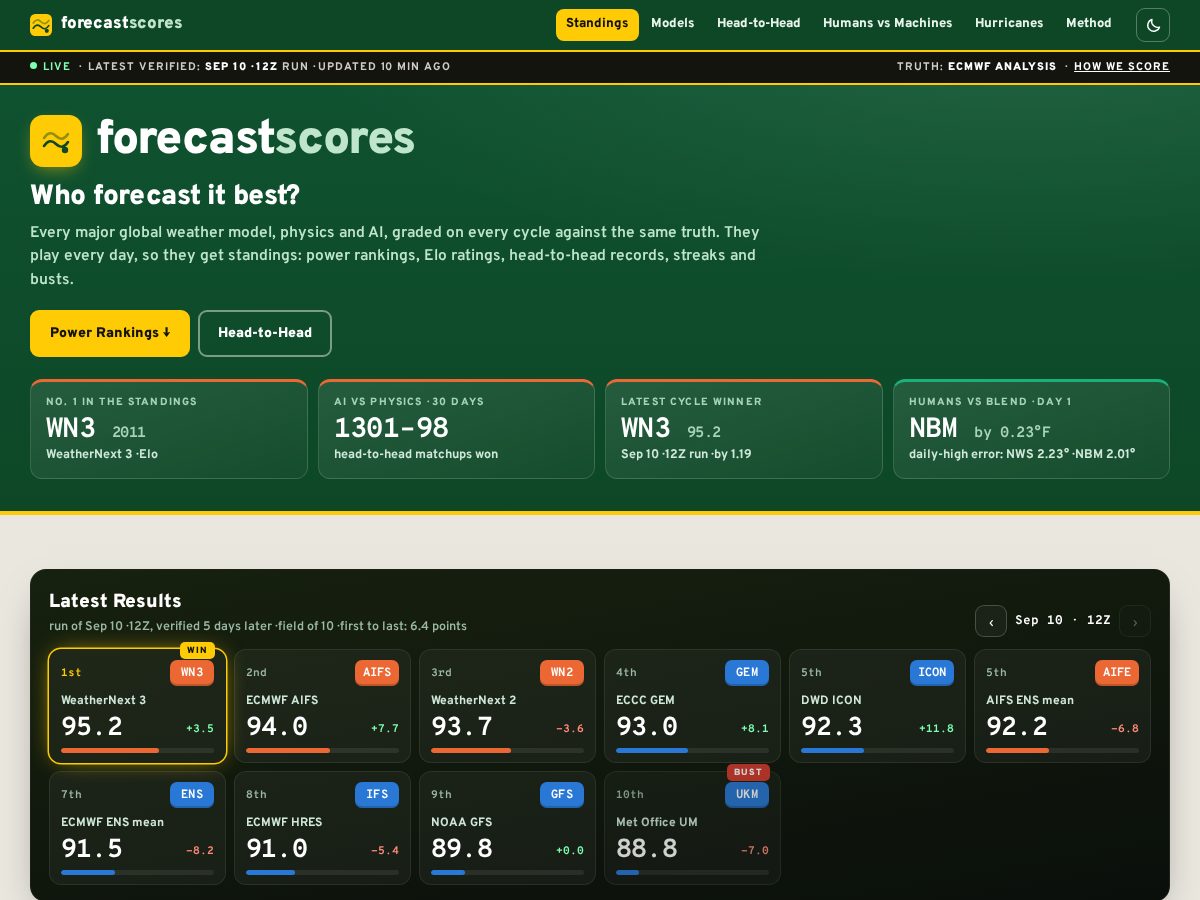Open the Hurricanes nav item
The height and width of the screenshot is (900, 1200).
1009,24
